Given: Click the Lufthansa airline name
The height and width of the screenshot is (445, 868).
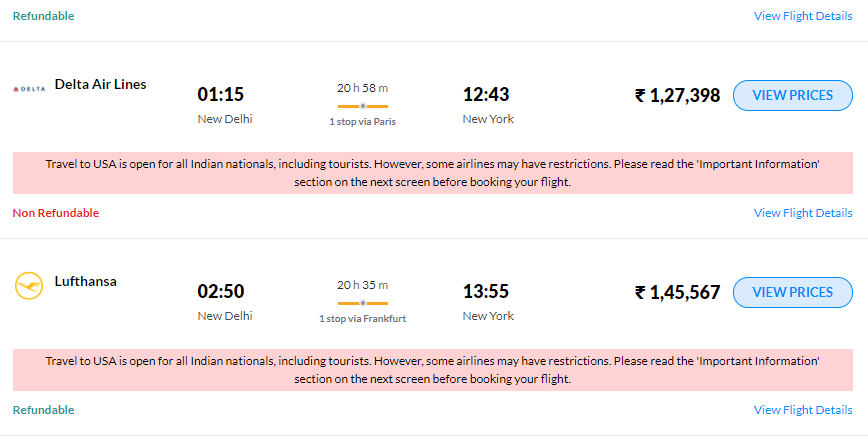Looking at the screenshot, I should (x=85, y=281).
